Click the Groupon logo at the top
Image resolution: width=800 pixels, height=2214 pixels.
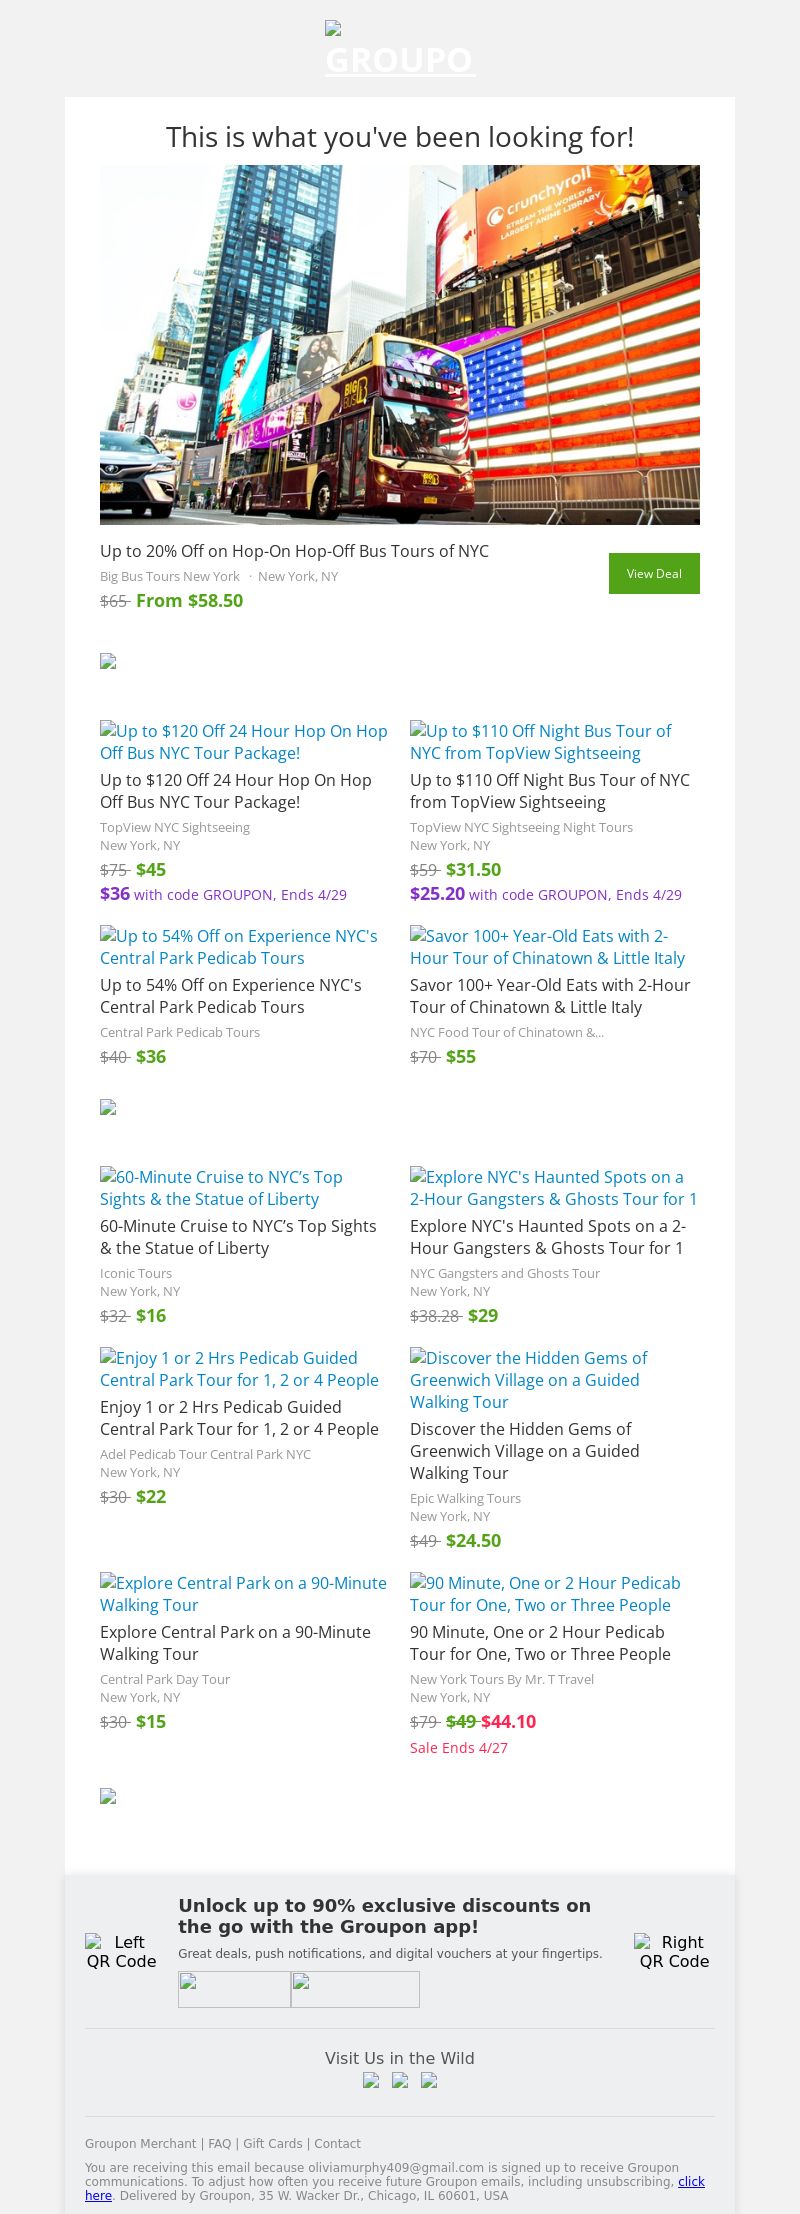click(x=400, y=52)
